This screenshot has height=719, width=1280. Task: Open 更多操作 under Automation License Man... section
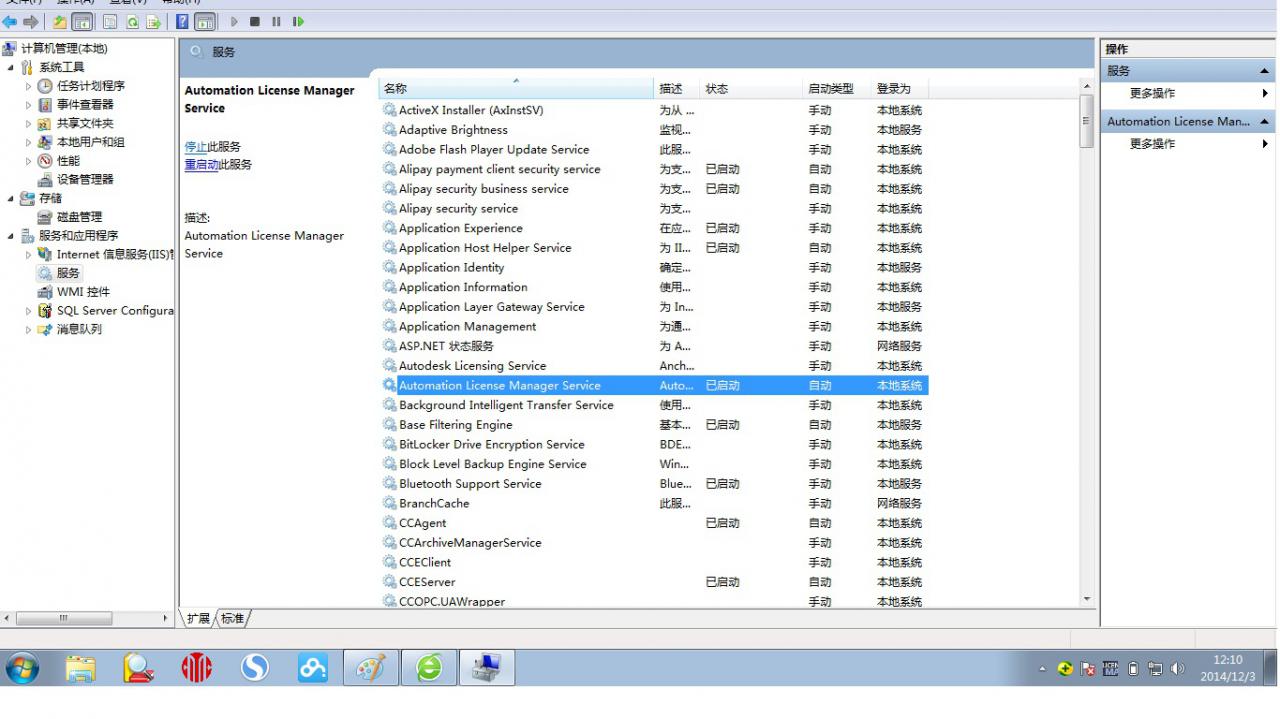(1152, 144)
